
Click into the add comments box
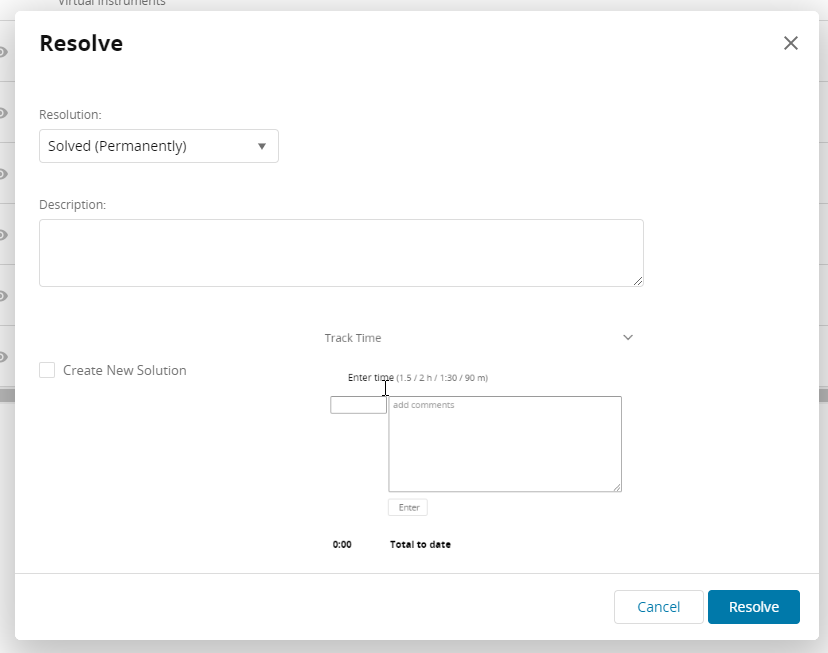click(x=504, y=444)
